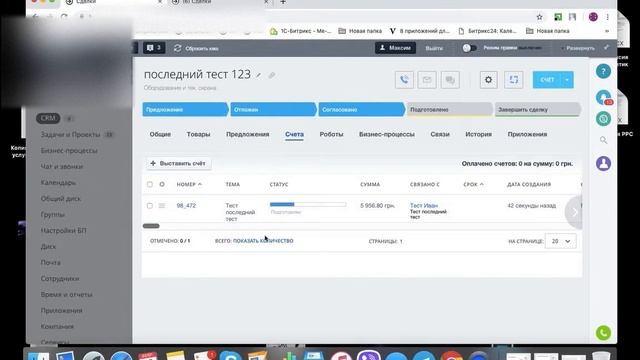Open the browser three-dot menu
The image size is (640, 360).
point(607,17)
